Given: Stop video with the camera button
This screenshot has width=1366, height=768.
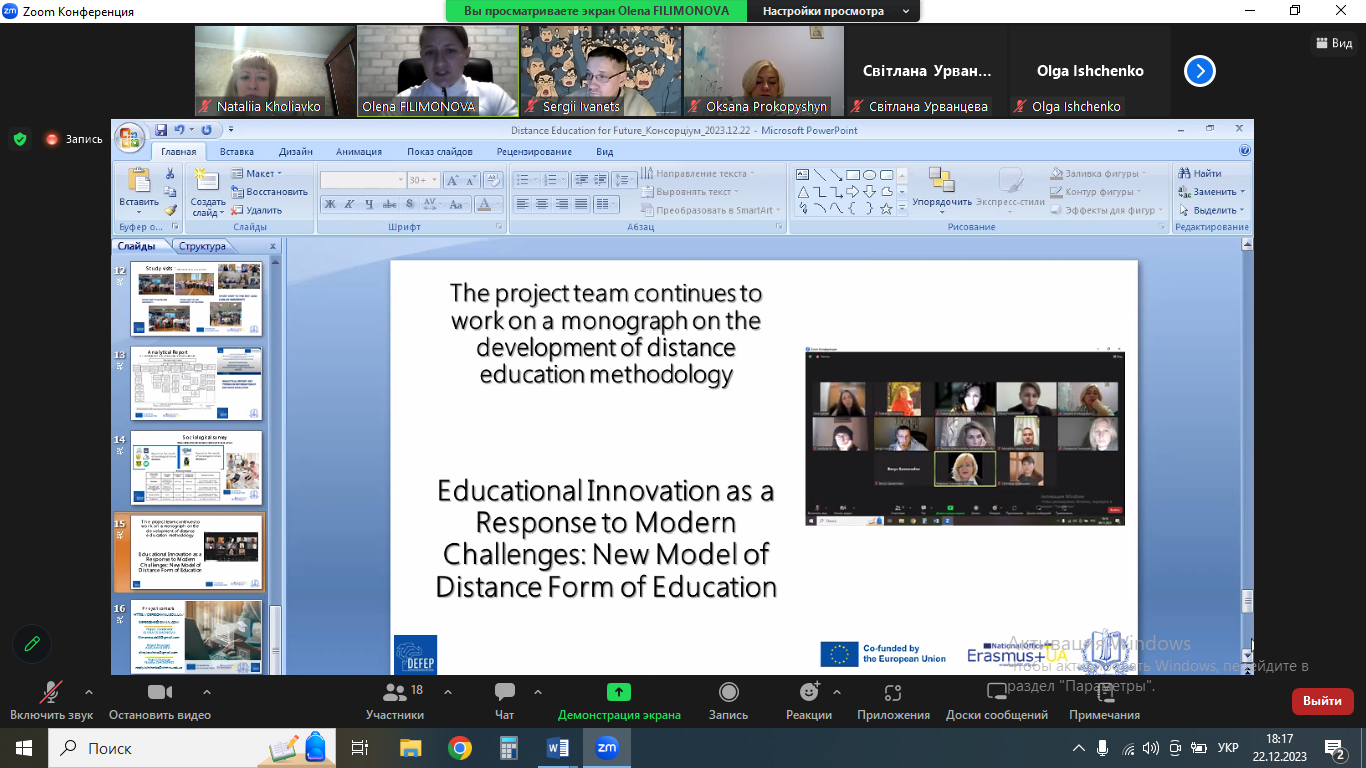Looking at the screenshot, I should [x=159, y=692].
